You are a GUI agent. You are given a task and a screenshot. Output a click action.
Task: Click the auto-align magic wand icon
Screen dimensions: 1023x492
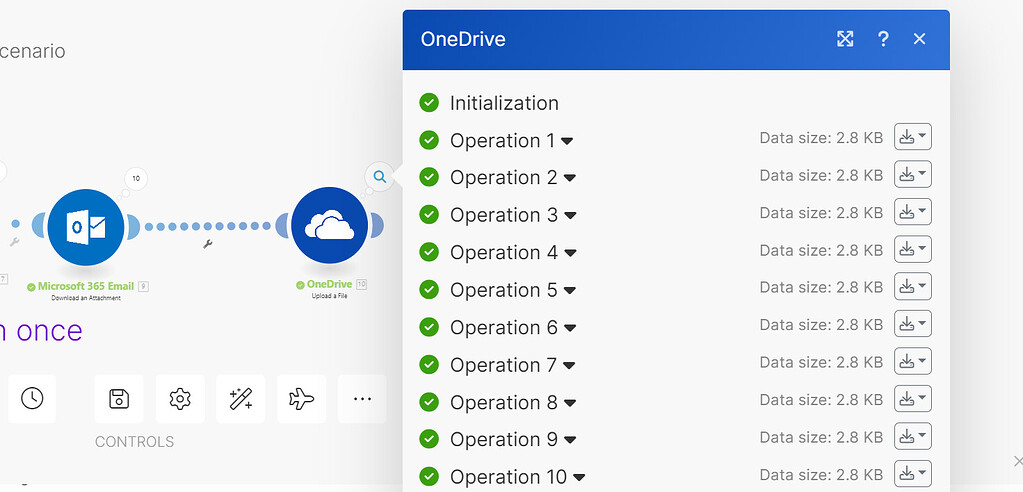(x=241, y=399)
